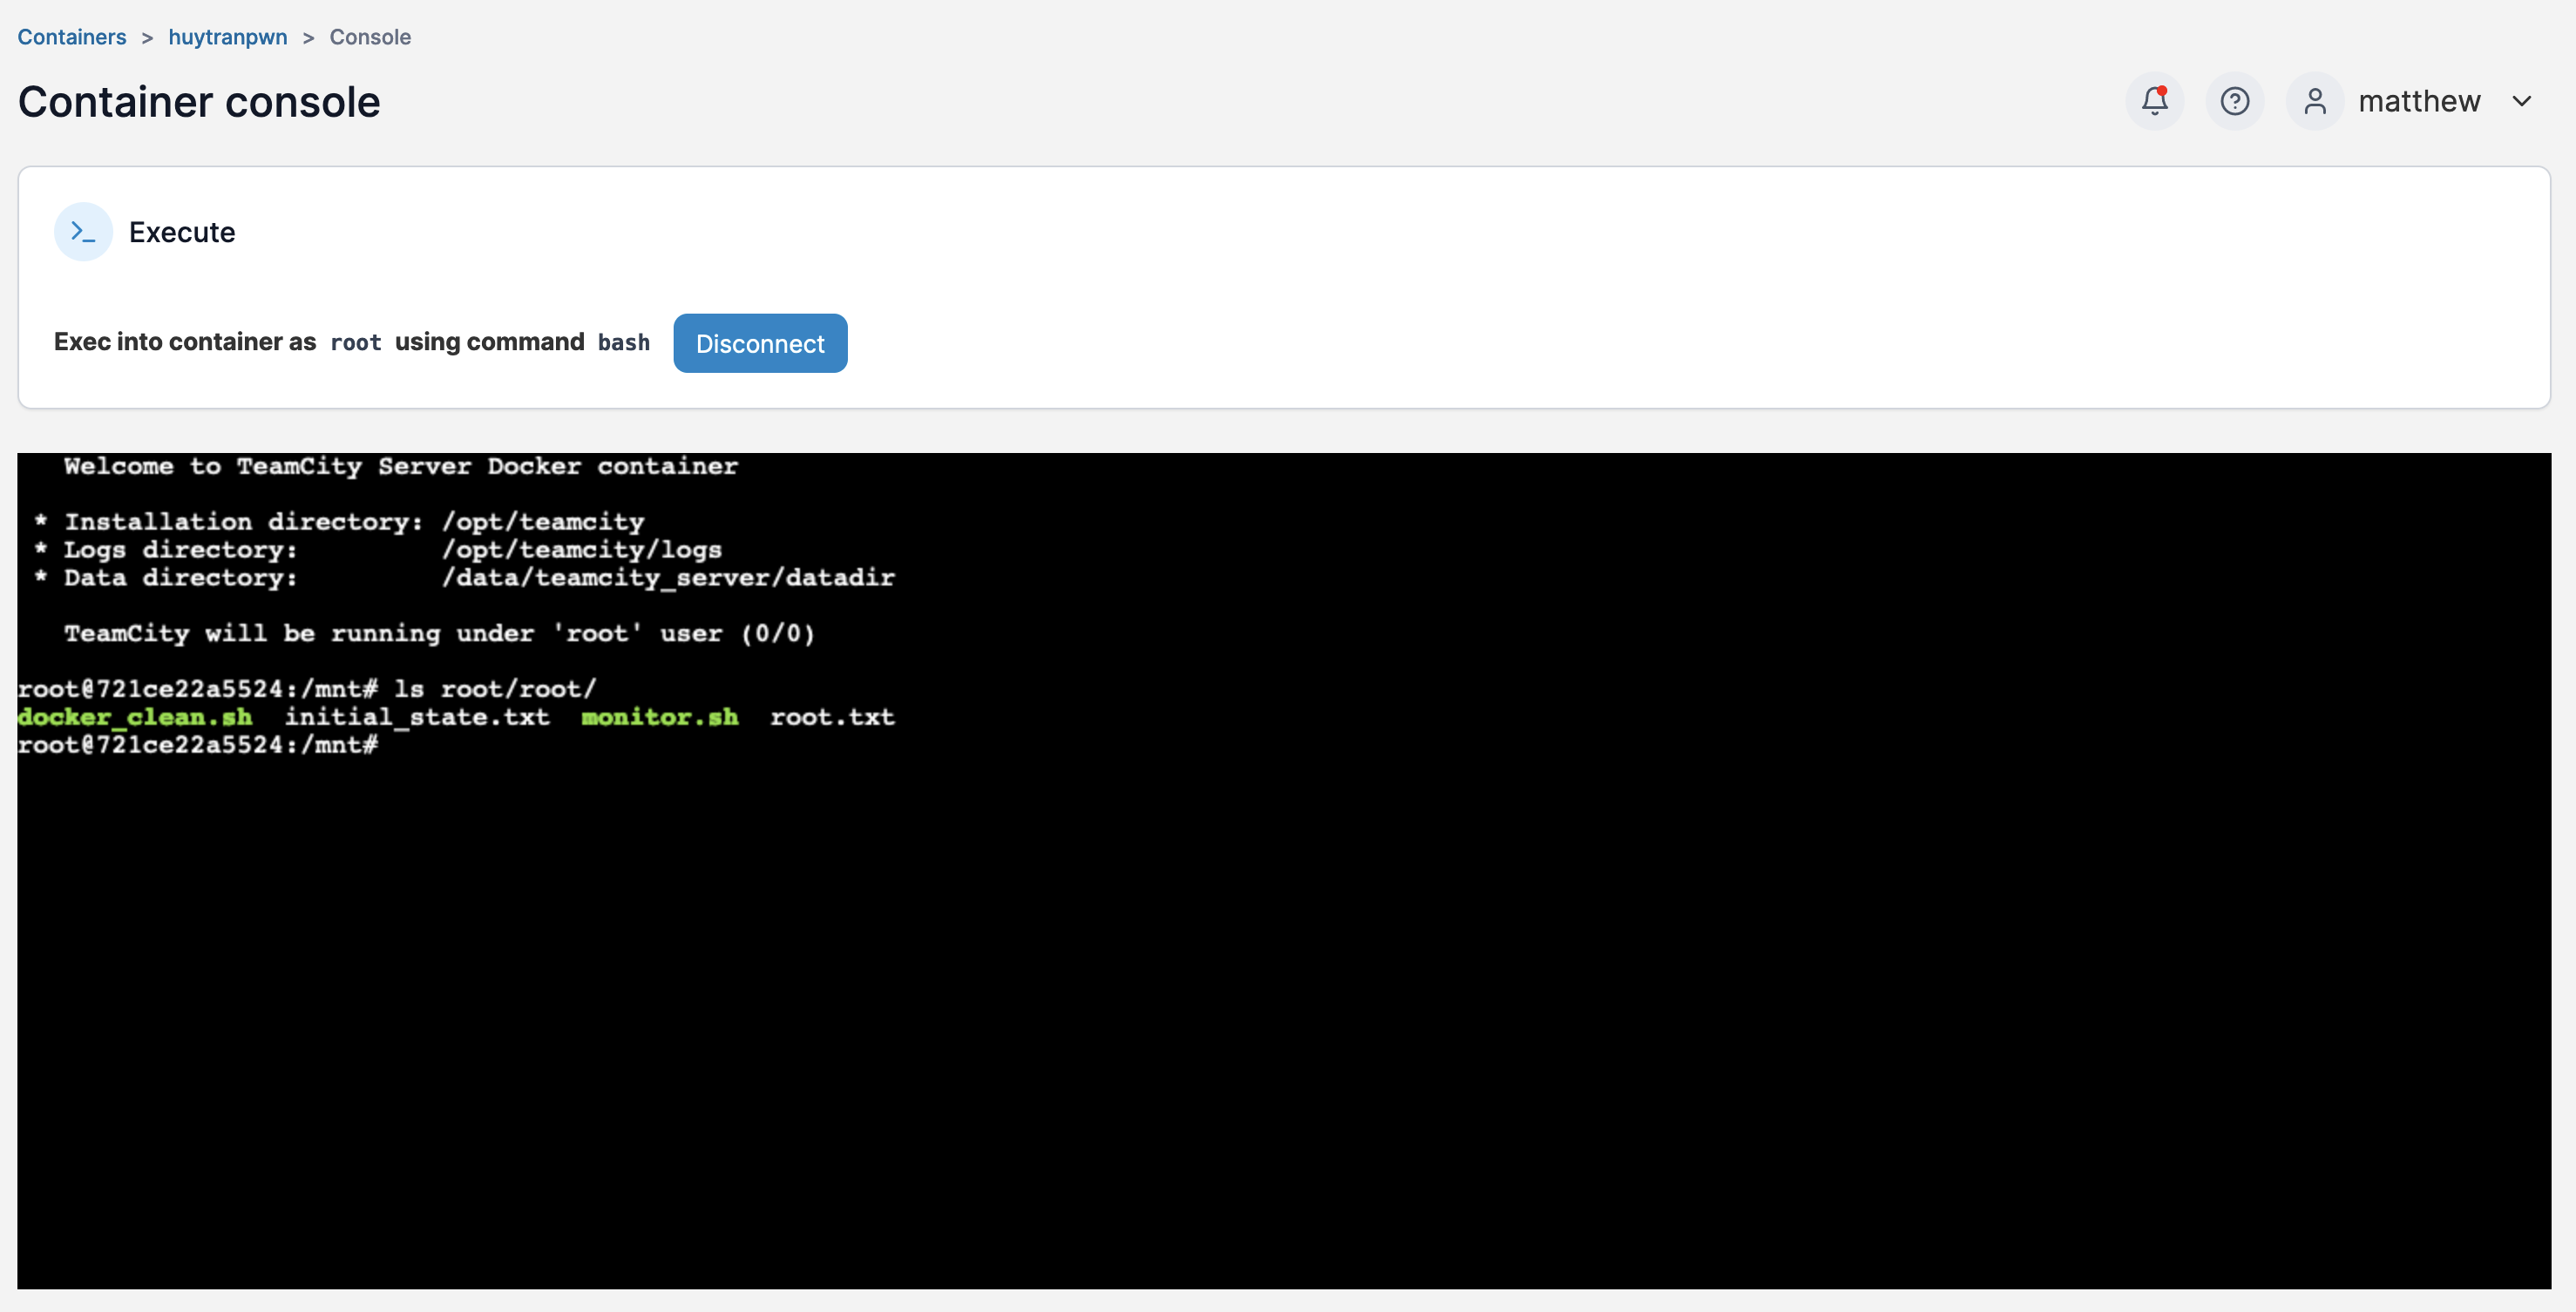The width and height of the screenshot is (2576, 1312).
Task: Click the root user code label
Action: [x=355, y=343]
